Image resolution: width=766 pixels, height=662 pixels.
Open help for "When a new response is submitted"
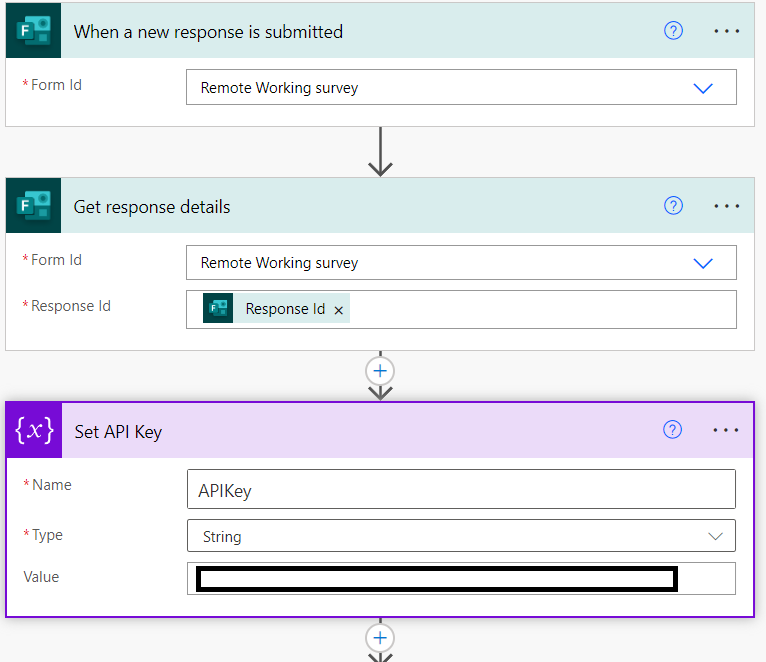[673, 31]
